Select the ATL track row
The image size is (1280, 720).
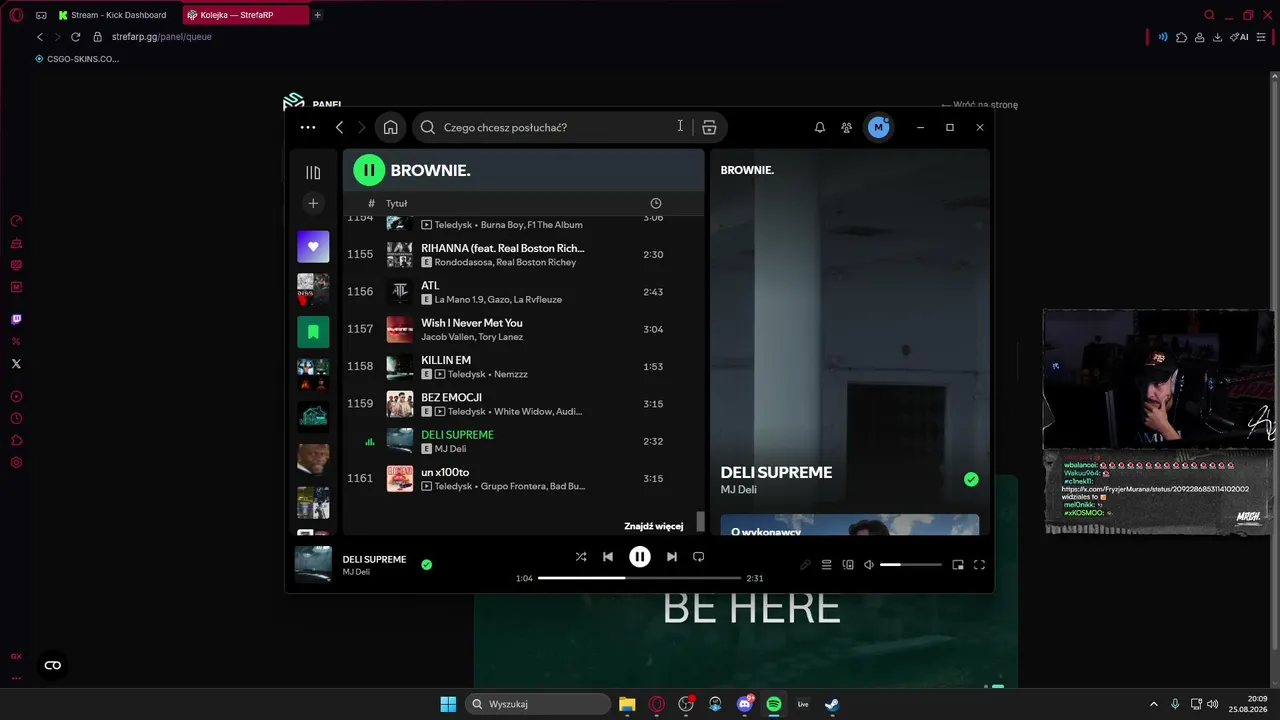pyautogui.click(x=524, y=292)
